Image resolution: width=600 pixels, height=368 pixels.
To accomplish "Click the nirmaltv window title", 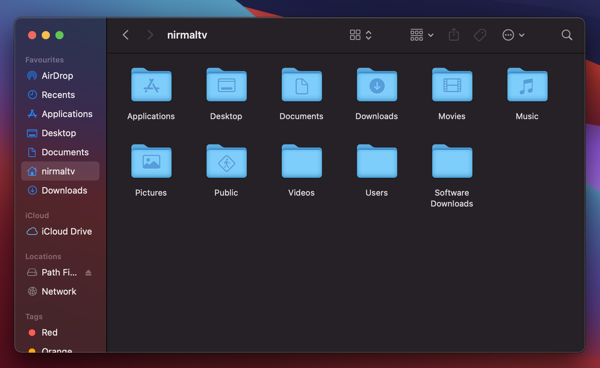I will point(187,35).
